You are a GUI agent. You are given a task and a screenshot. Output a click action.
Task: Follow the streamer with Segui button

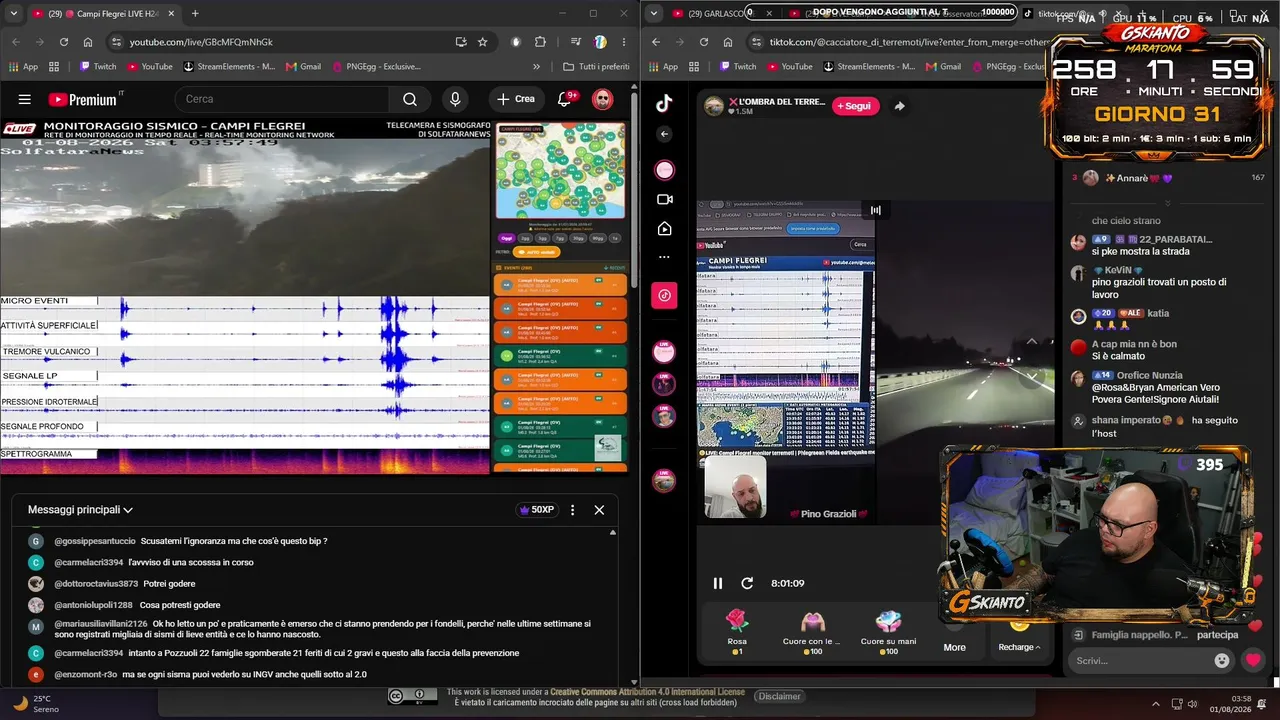[855, 106]
